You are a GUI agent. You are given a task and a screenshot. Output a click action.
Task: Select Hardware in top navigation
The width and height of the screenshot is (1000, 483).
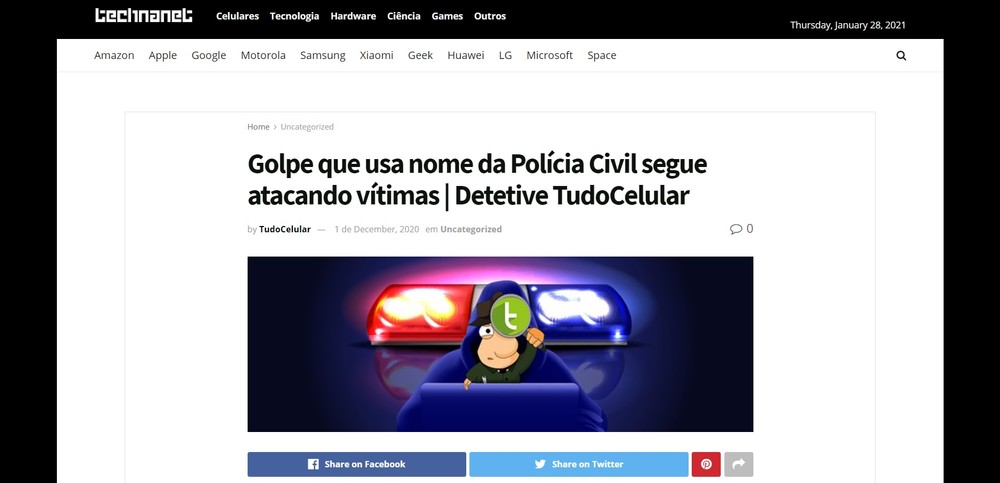[353, 16]
